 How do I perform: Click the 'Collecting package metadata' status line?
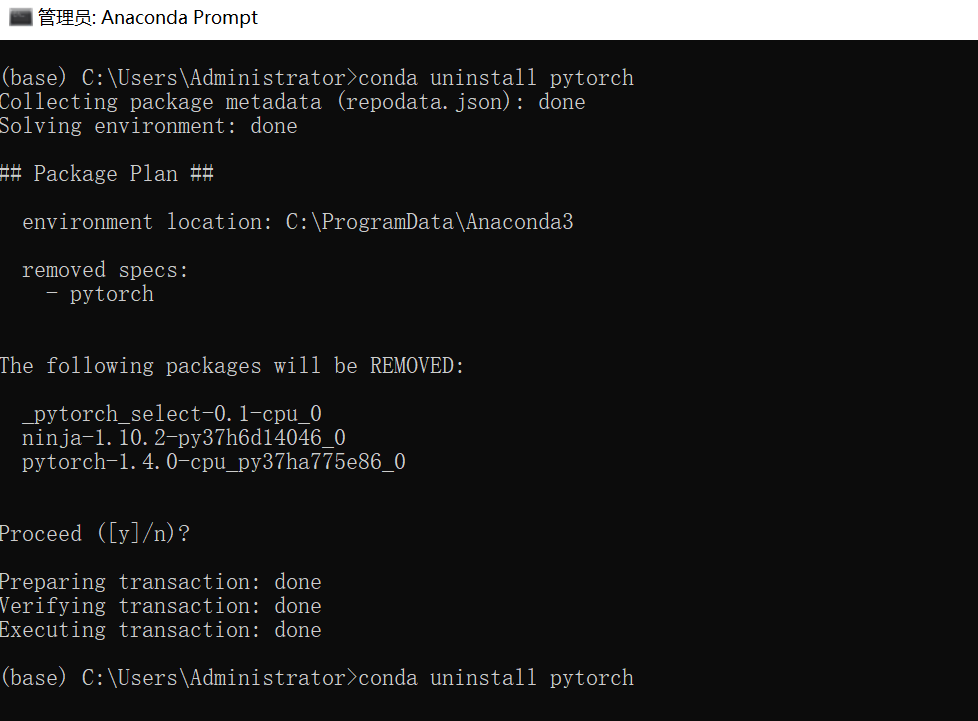[x=292, y=101]
